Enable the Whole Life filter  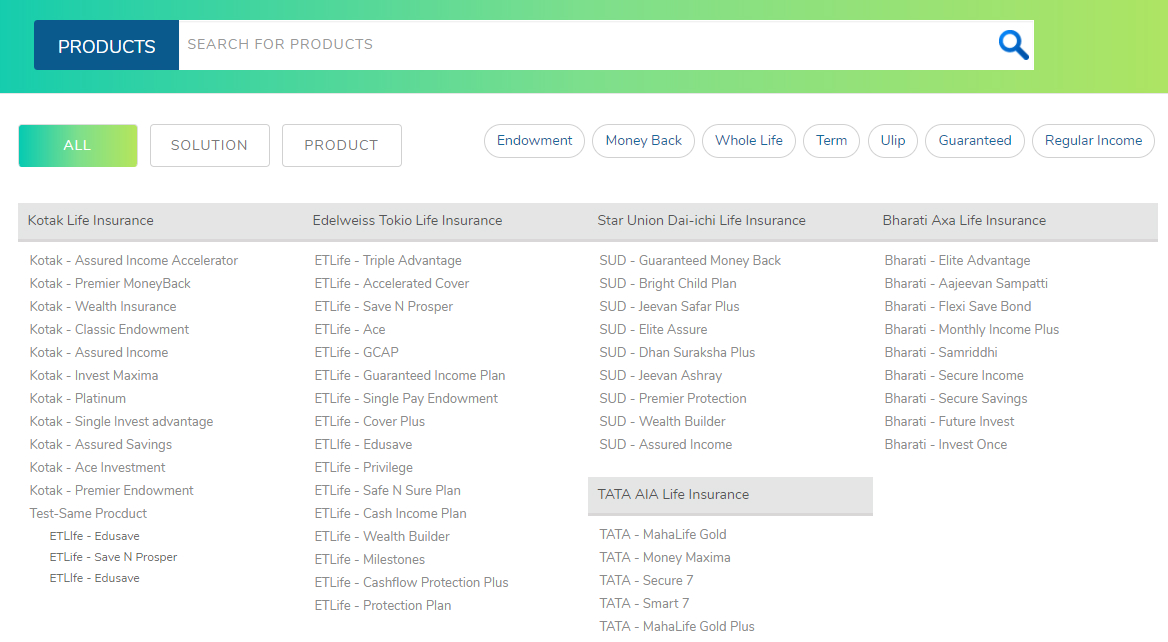[x=748, y=141]
